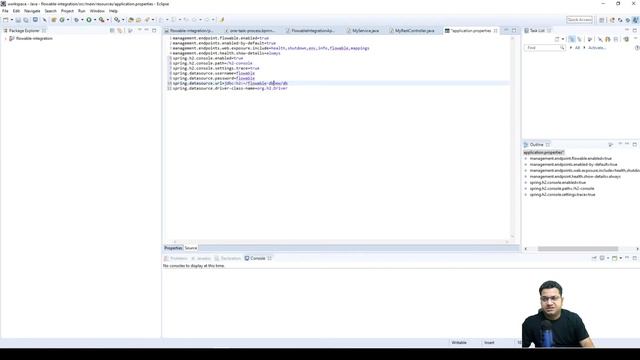Click the green Run button icon
The height and width of the screenshot is (360, 640).
[89, 20]
